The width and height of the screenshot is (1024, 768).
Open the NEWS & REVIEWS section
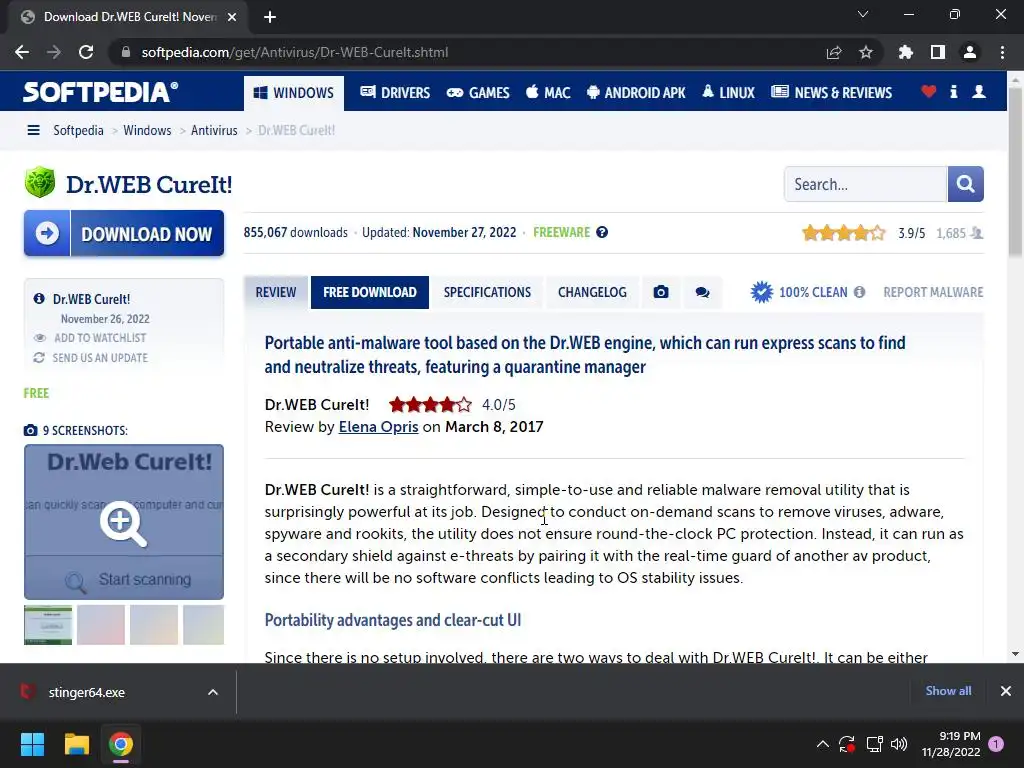[831, 93]
